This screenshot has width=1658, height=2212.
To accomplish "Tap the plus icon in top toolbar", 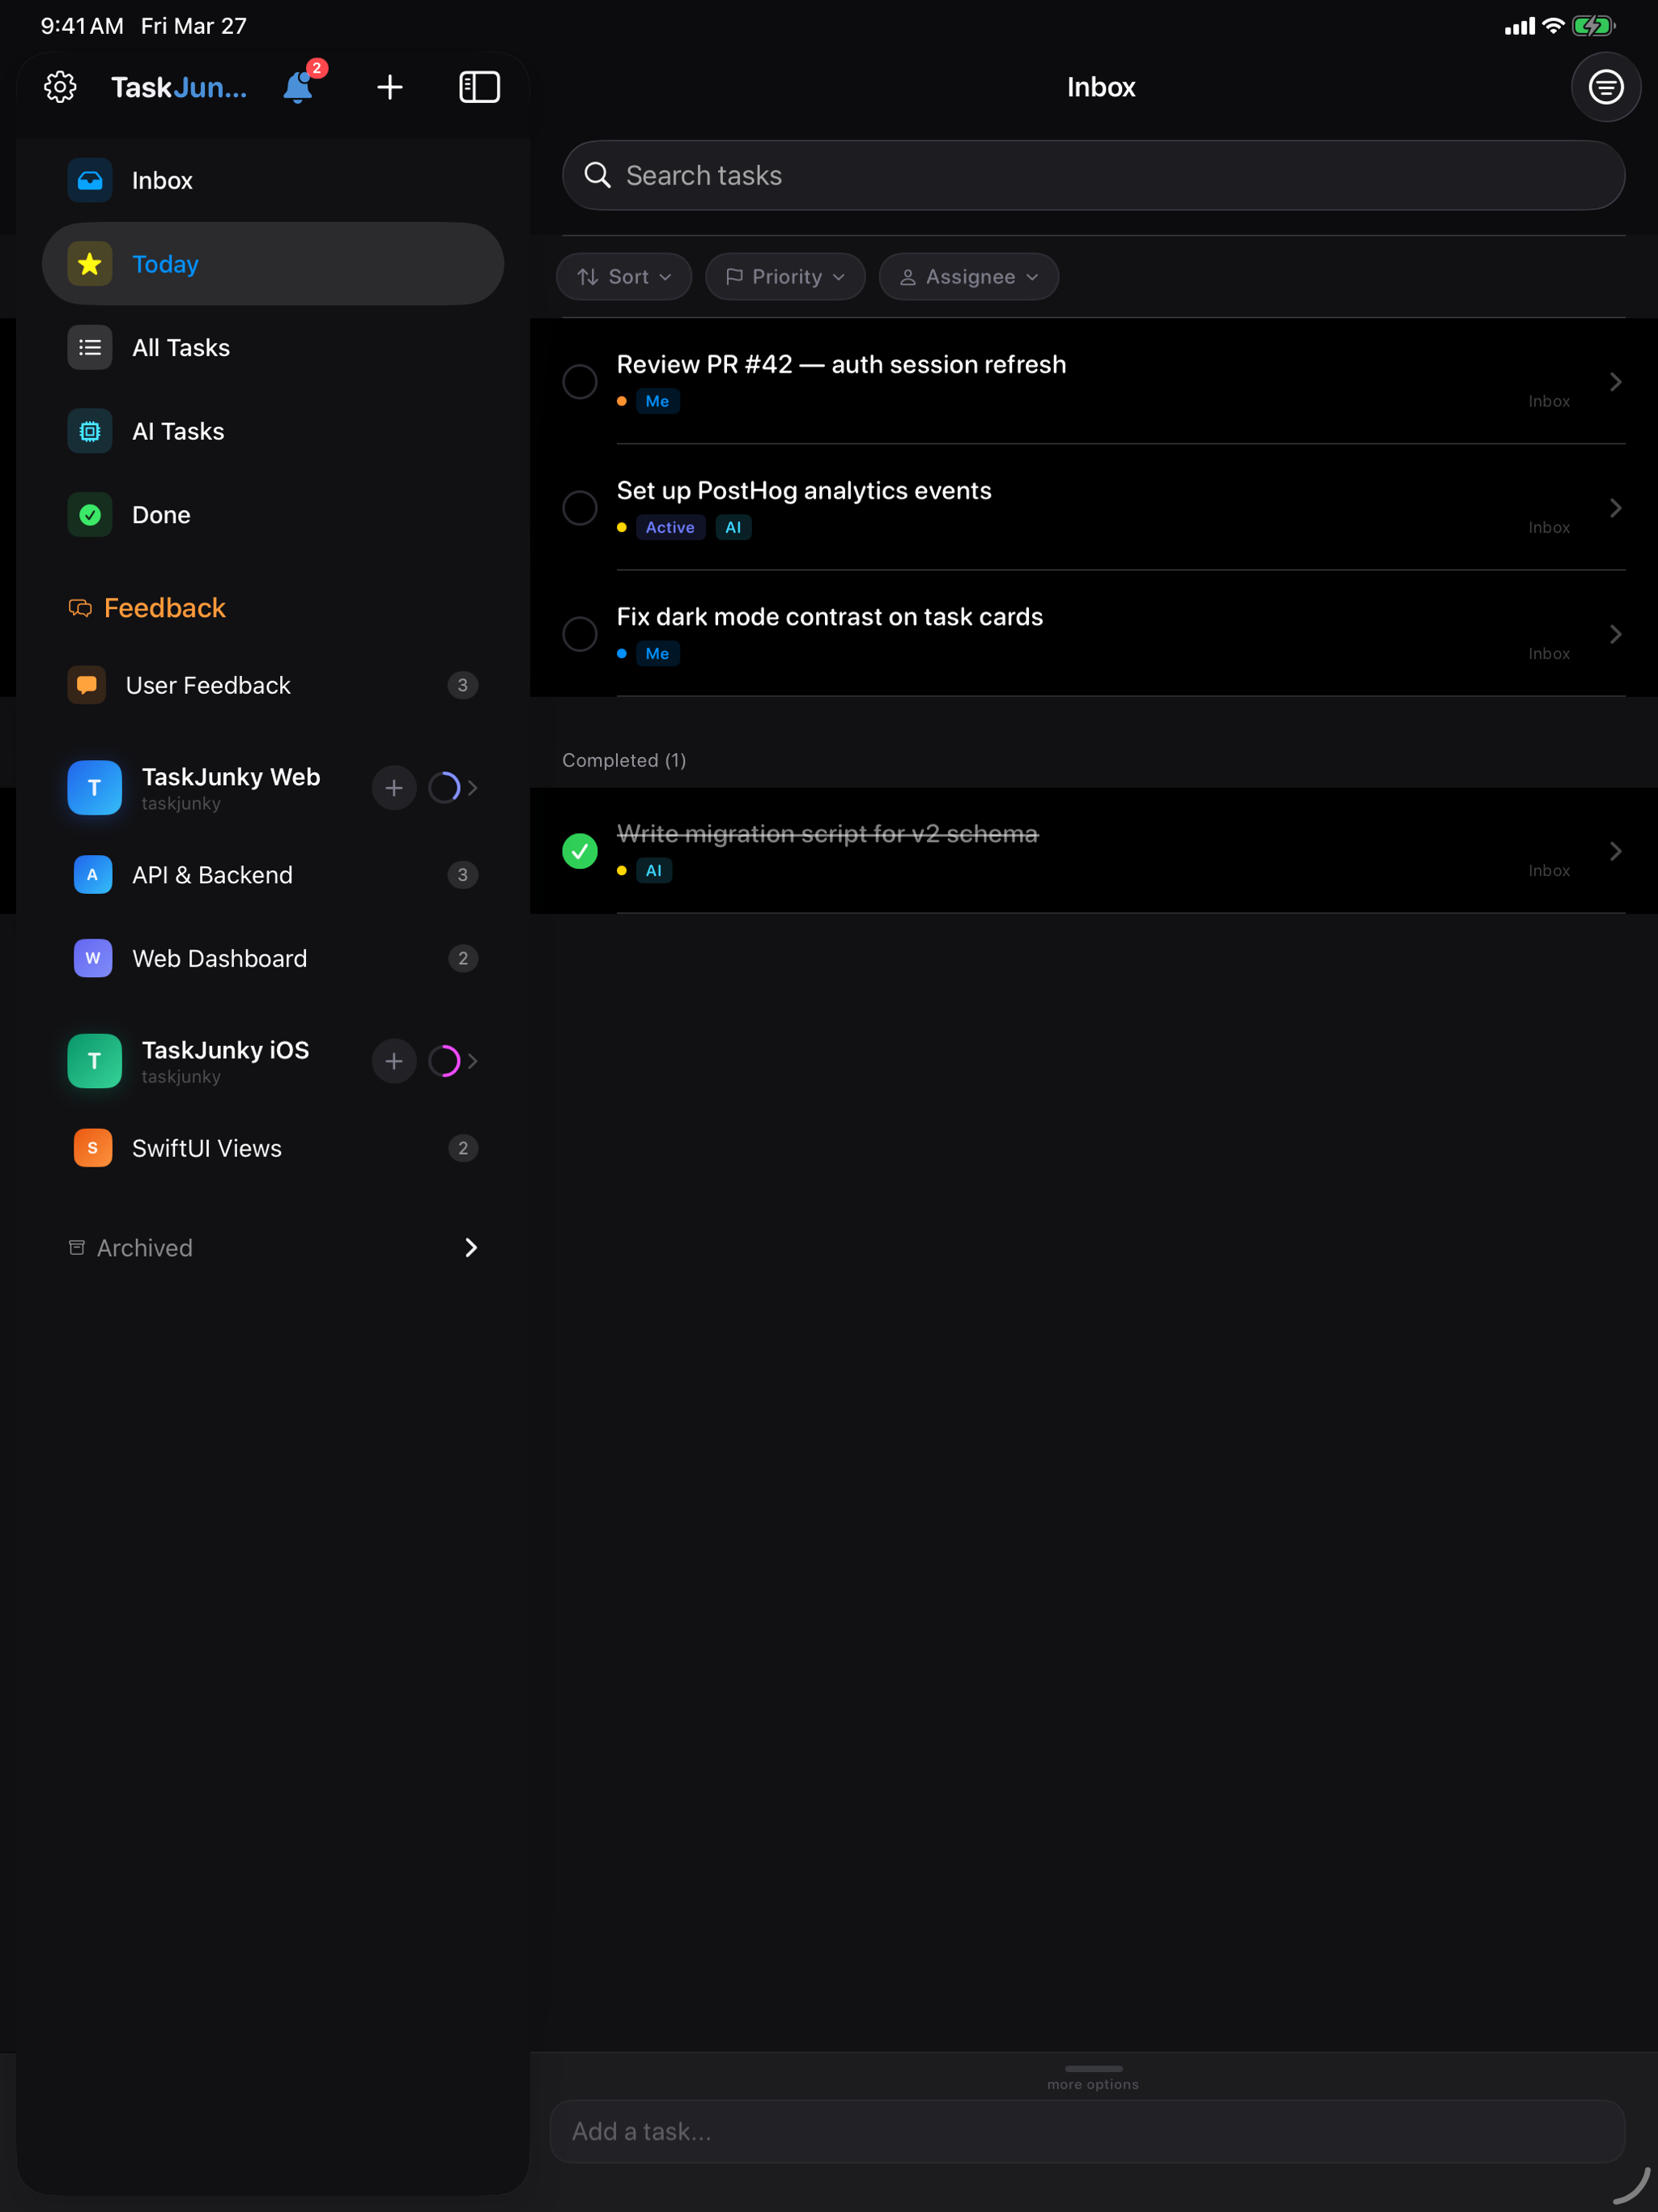I will (390, 87).
